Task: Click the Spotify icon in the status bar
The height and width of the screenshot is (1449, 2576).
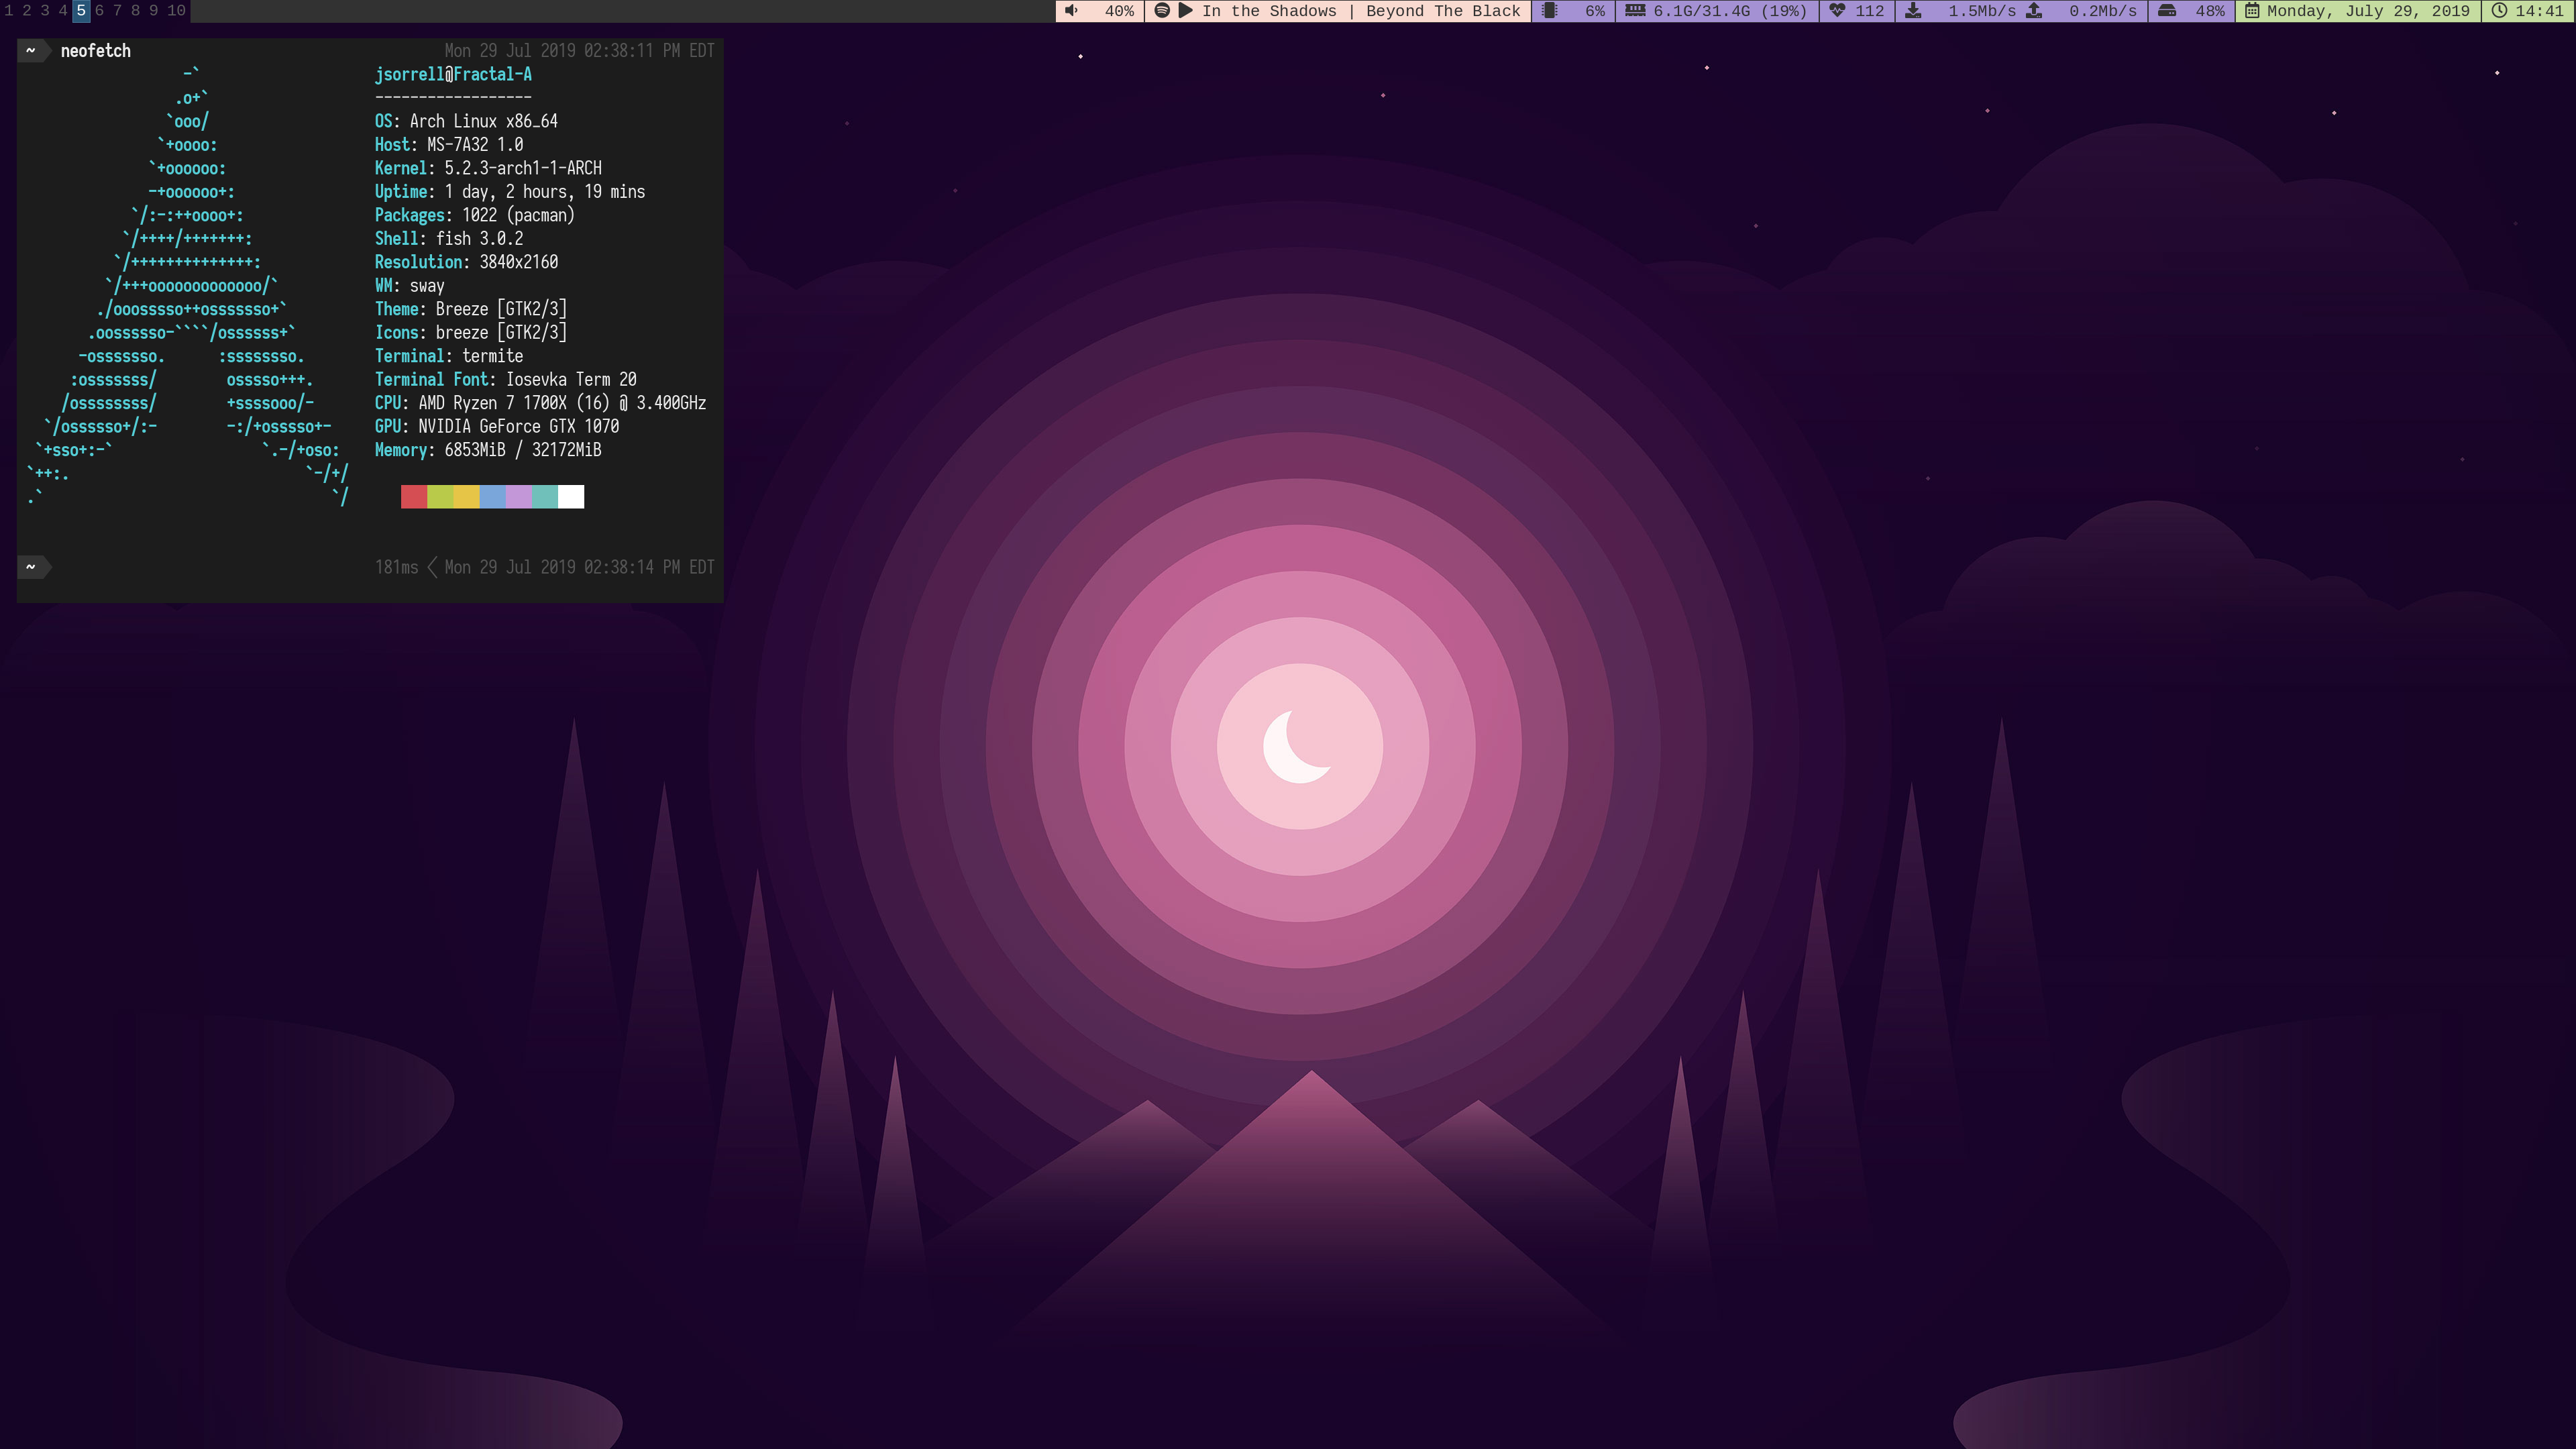Action: click(1162, 11)
